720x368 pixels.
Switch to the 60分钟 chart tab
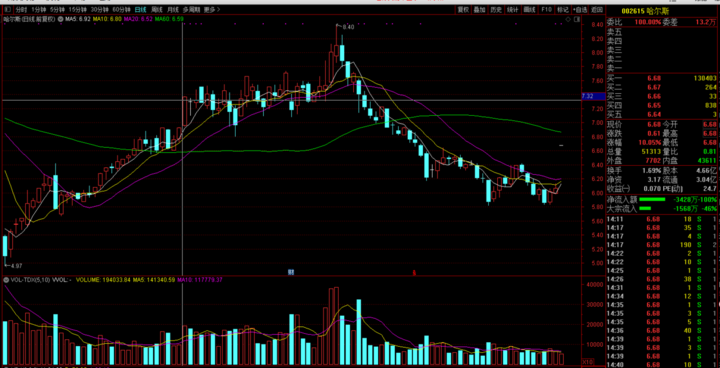pyautogui.click(x=121, y=9)
